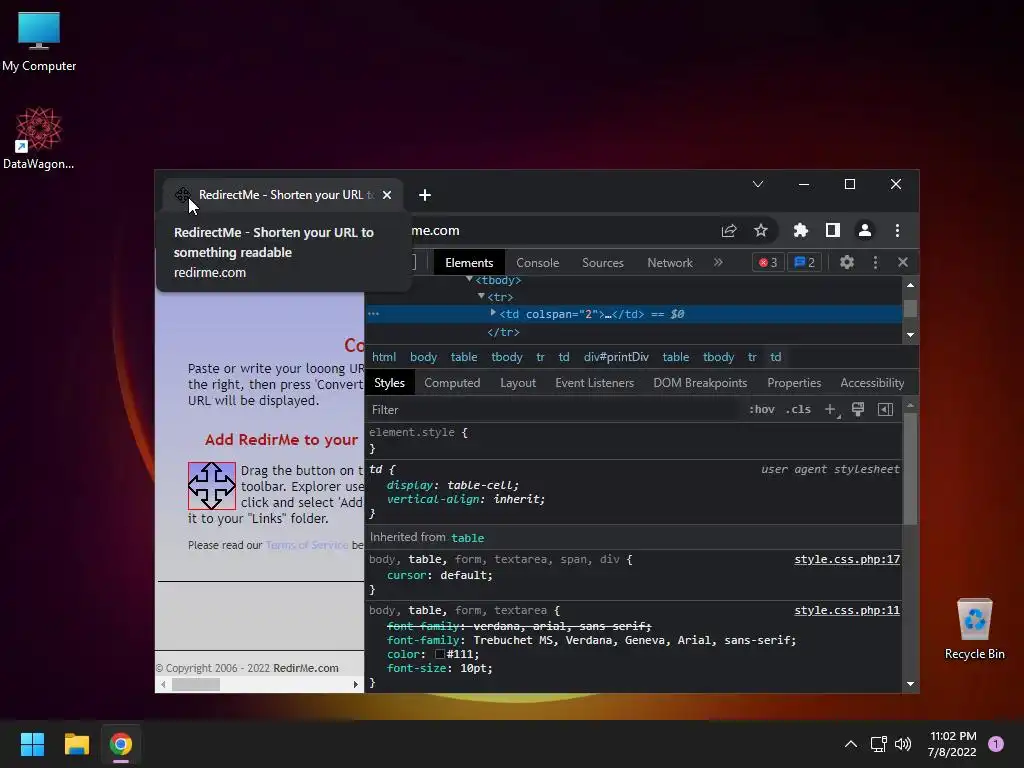1024x768 pixels.
Task: Select the html breadcrumb
Action: pyautogui.click(x=384, y=357)
